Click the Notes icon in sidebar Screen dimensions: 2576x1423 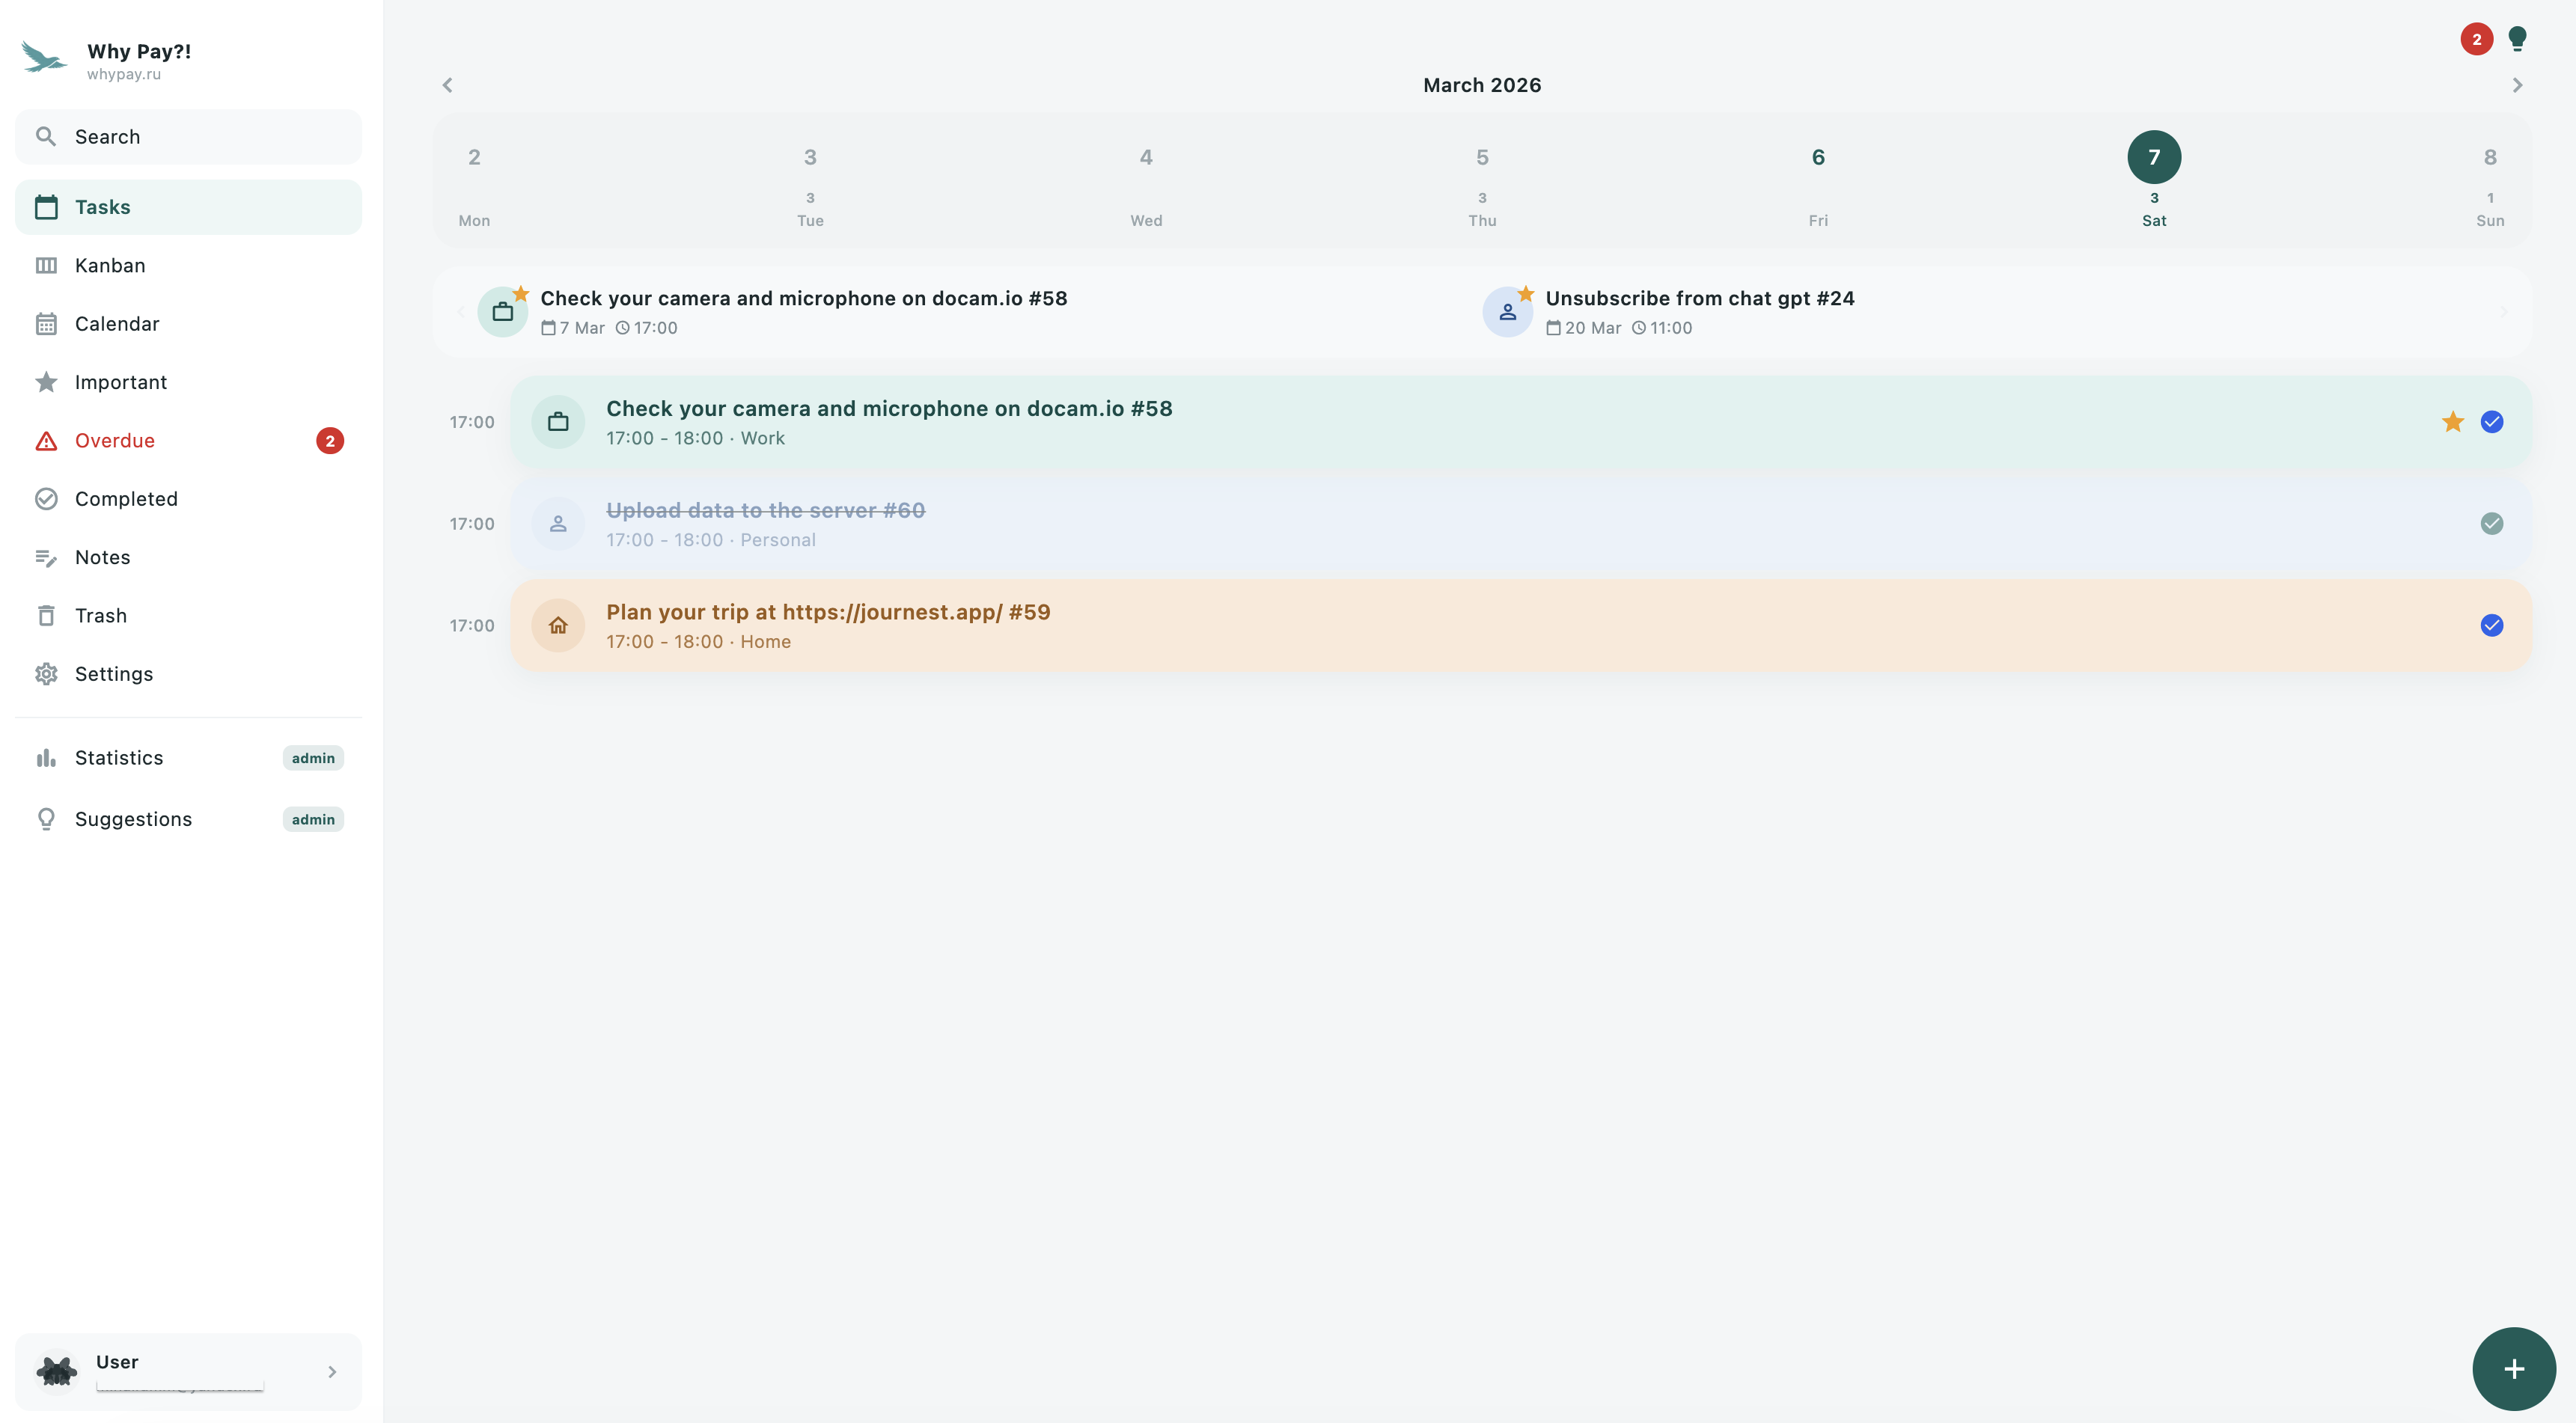click(47, 557)
